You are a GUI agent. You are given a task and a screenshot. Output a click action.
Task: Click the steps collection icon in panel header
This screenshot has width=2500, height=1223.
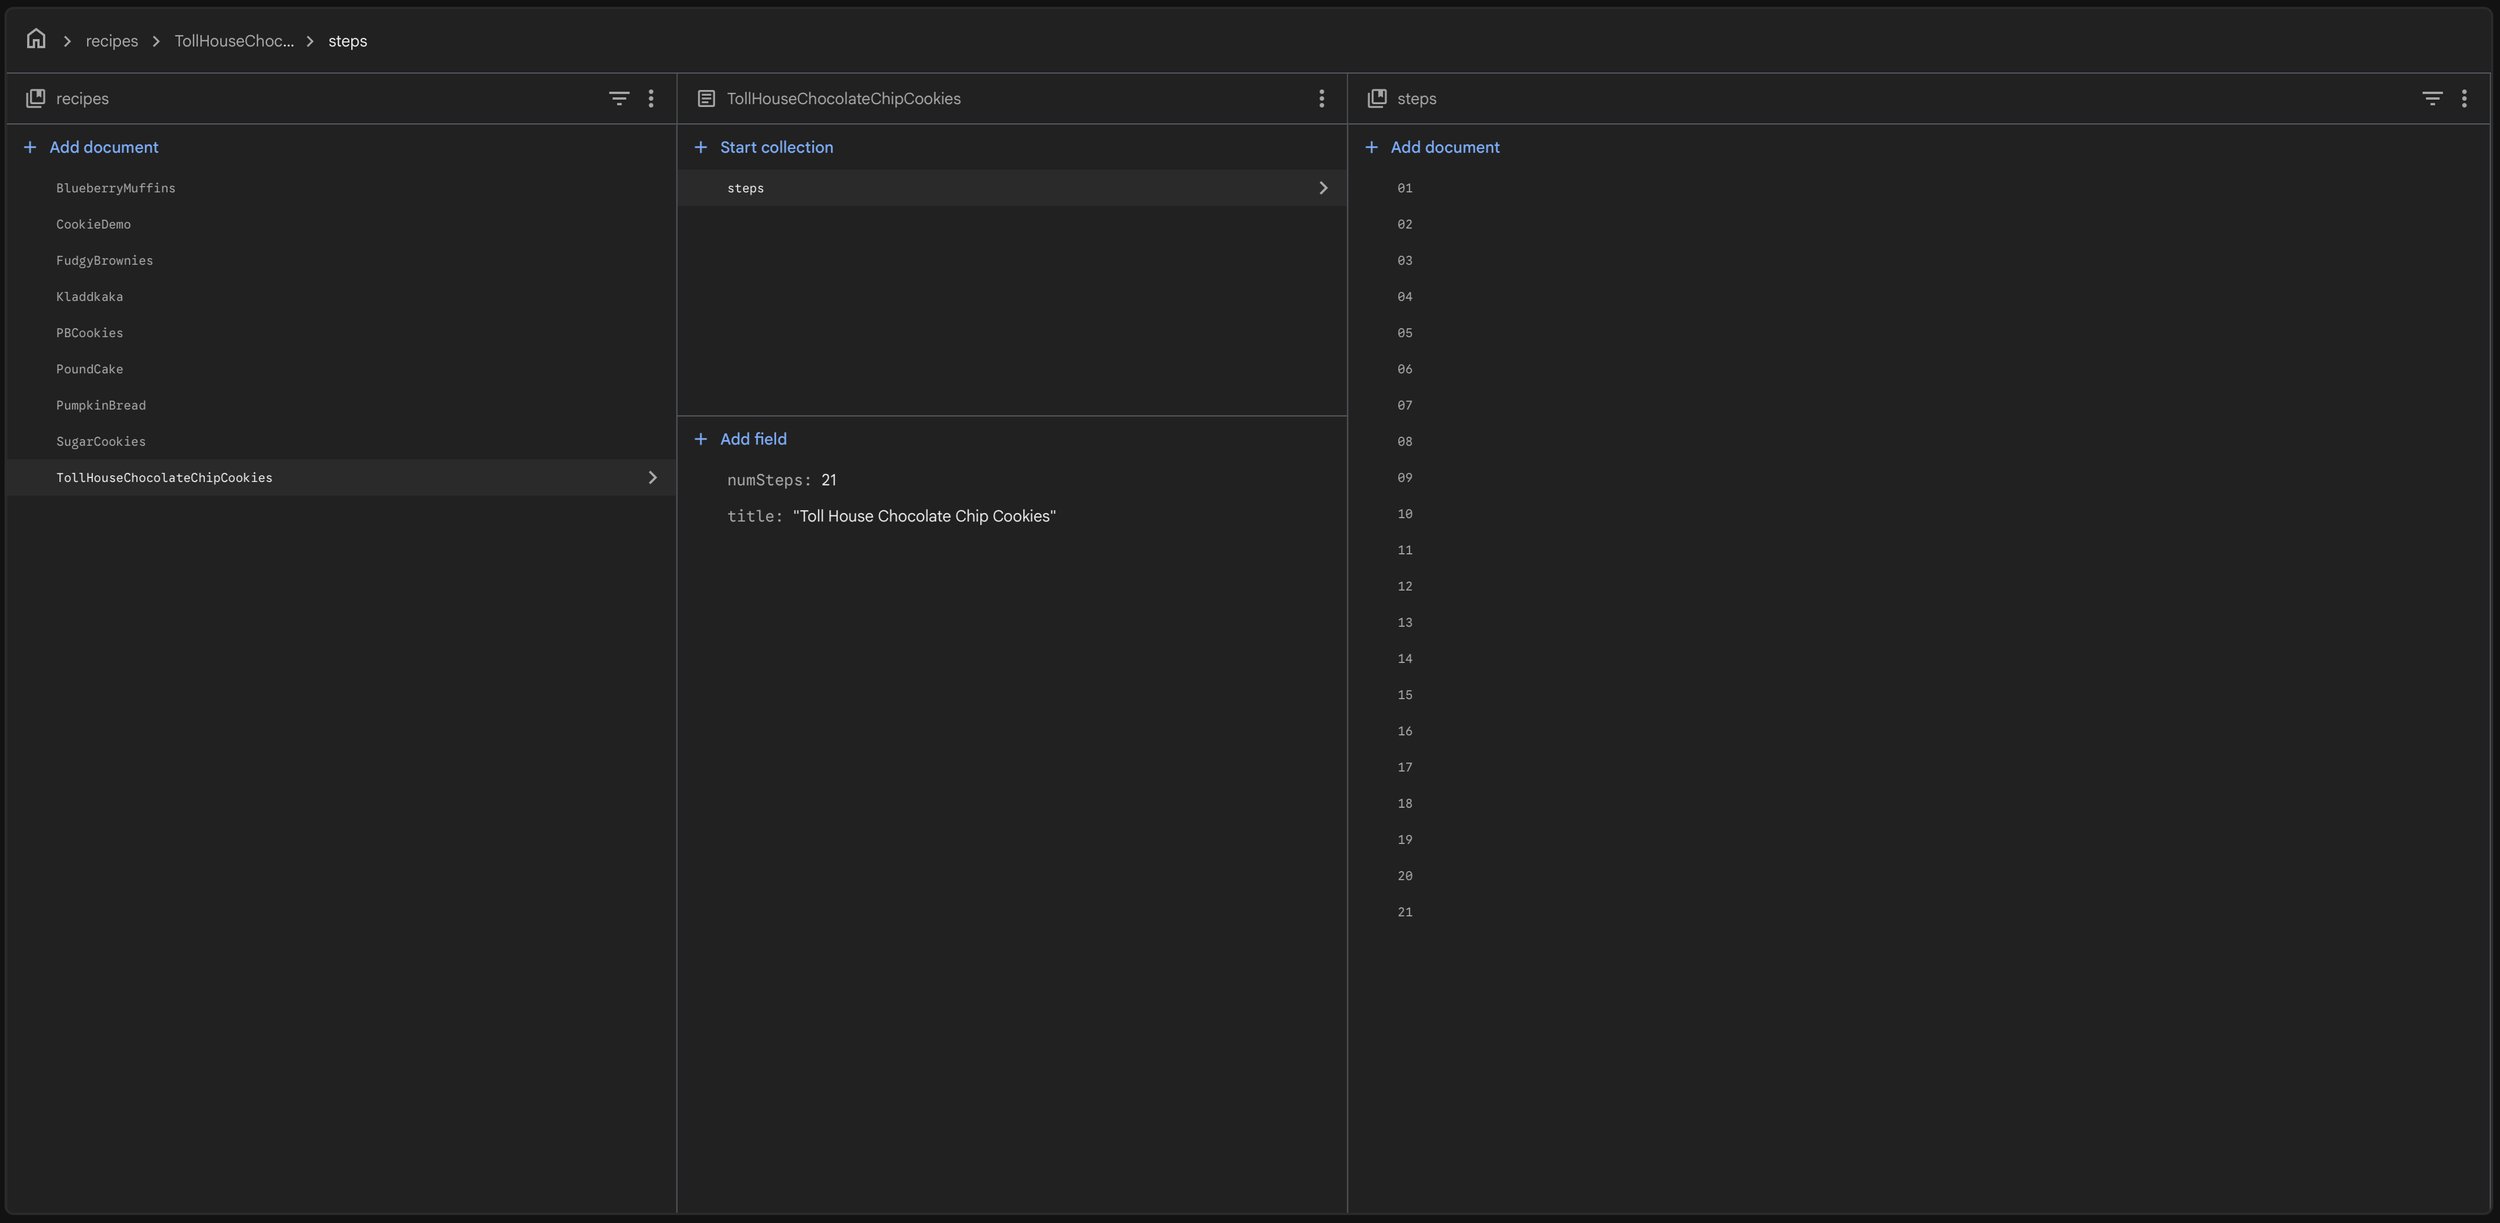1377,98
